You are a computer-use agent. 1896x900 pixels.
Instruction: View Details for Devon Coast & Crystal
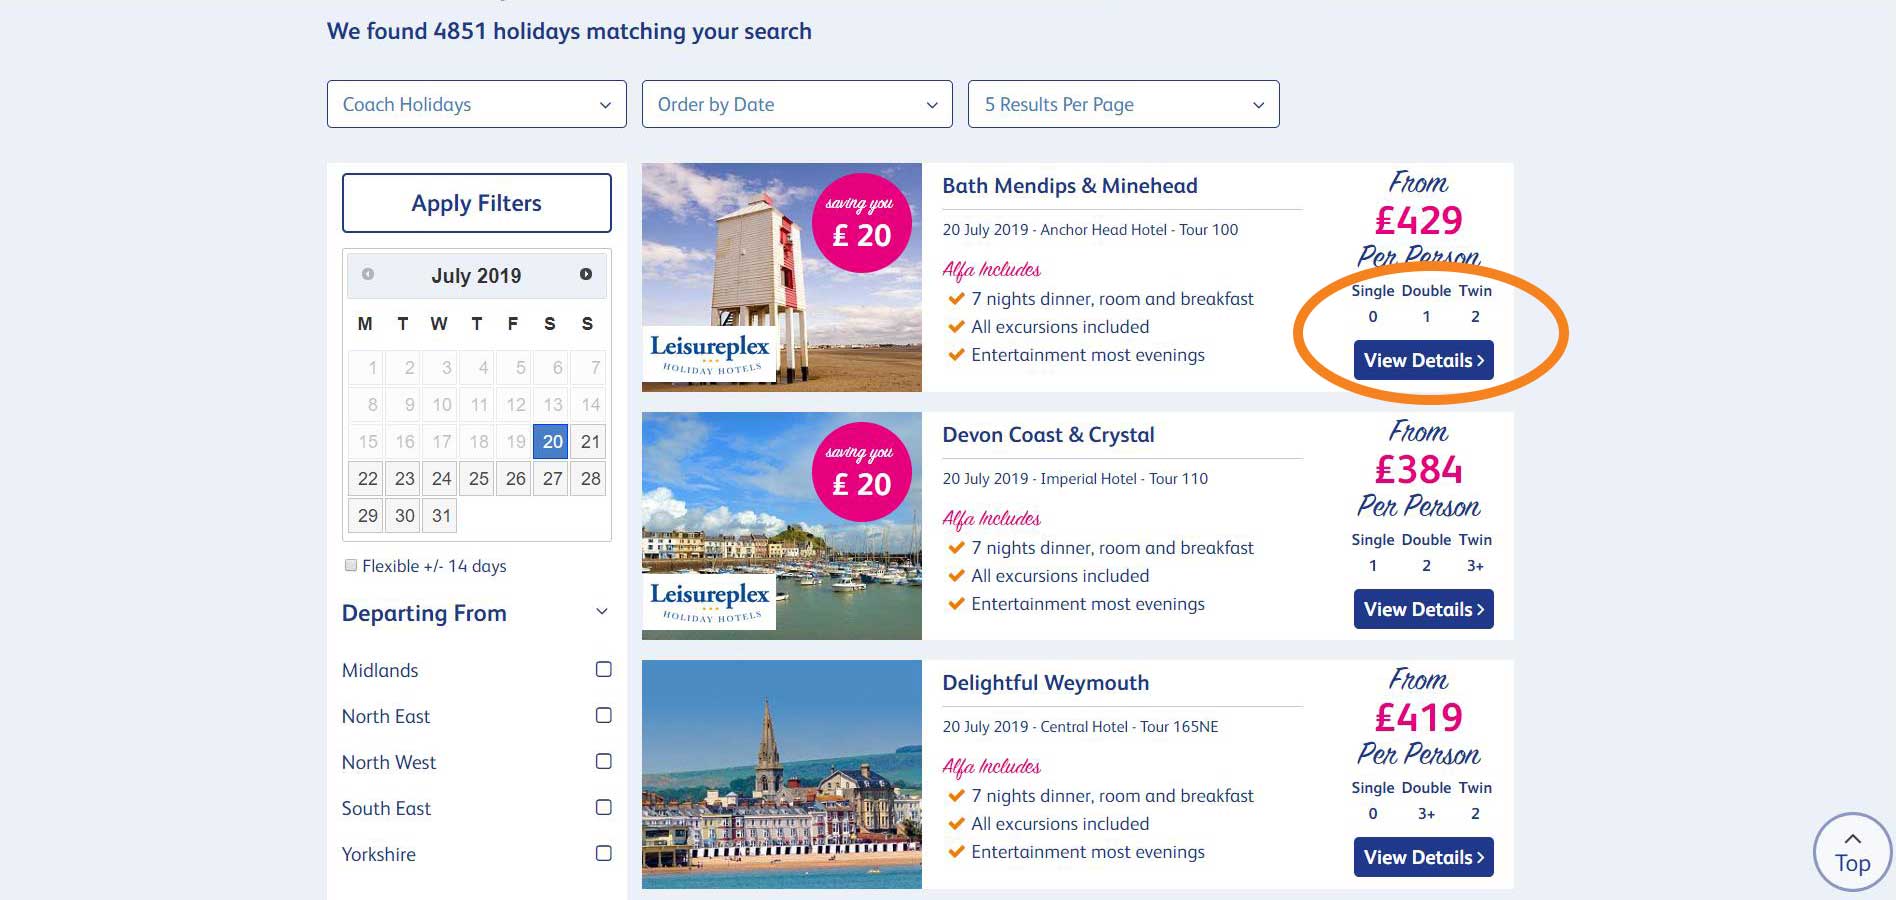coord(1423,609)
